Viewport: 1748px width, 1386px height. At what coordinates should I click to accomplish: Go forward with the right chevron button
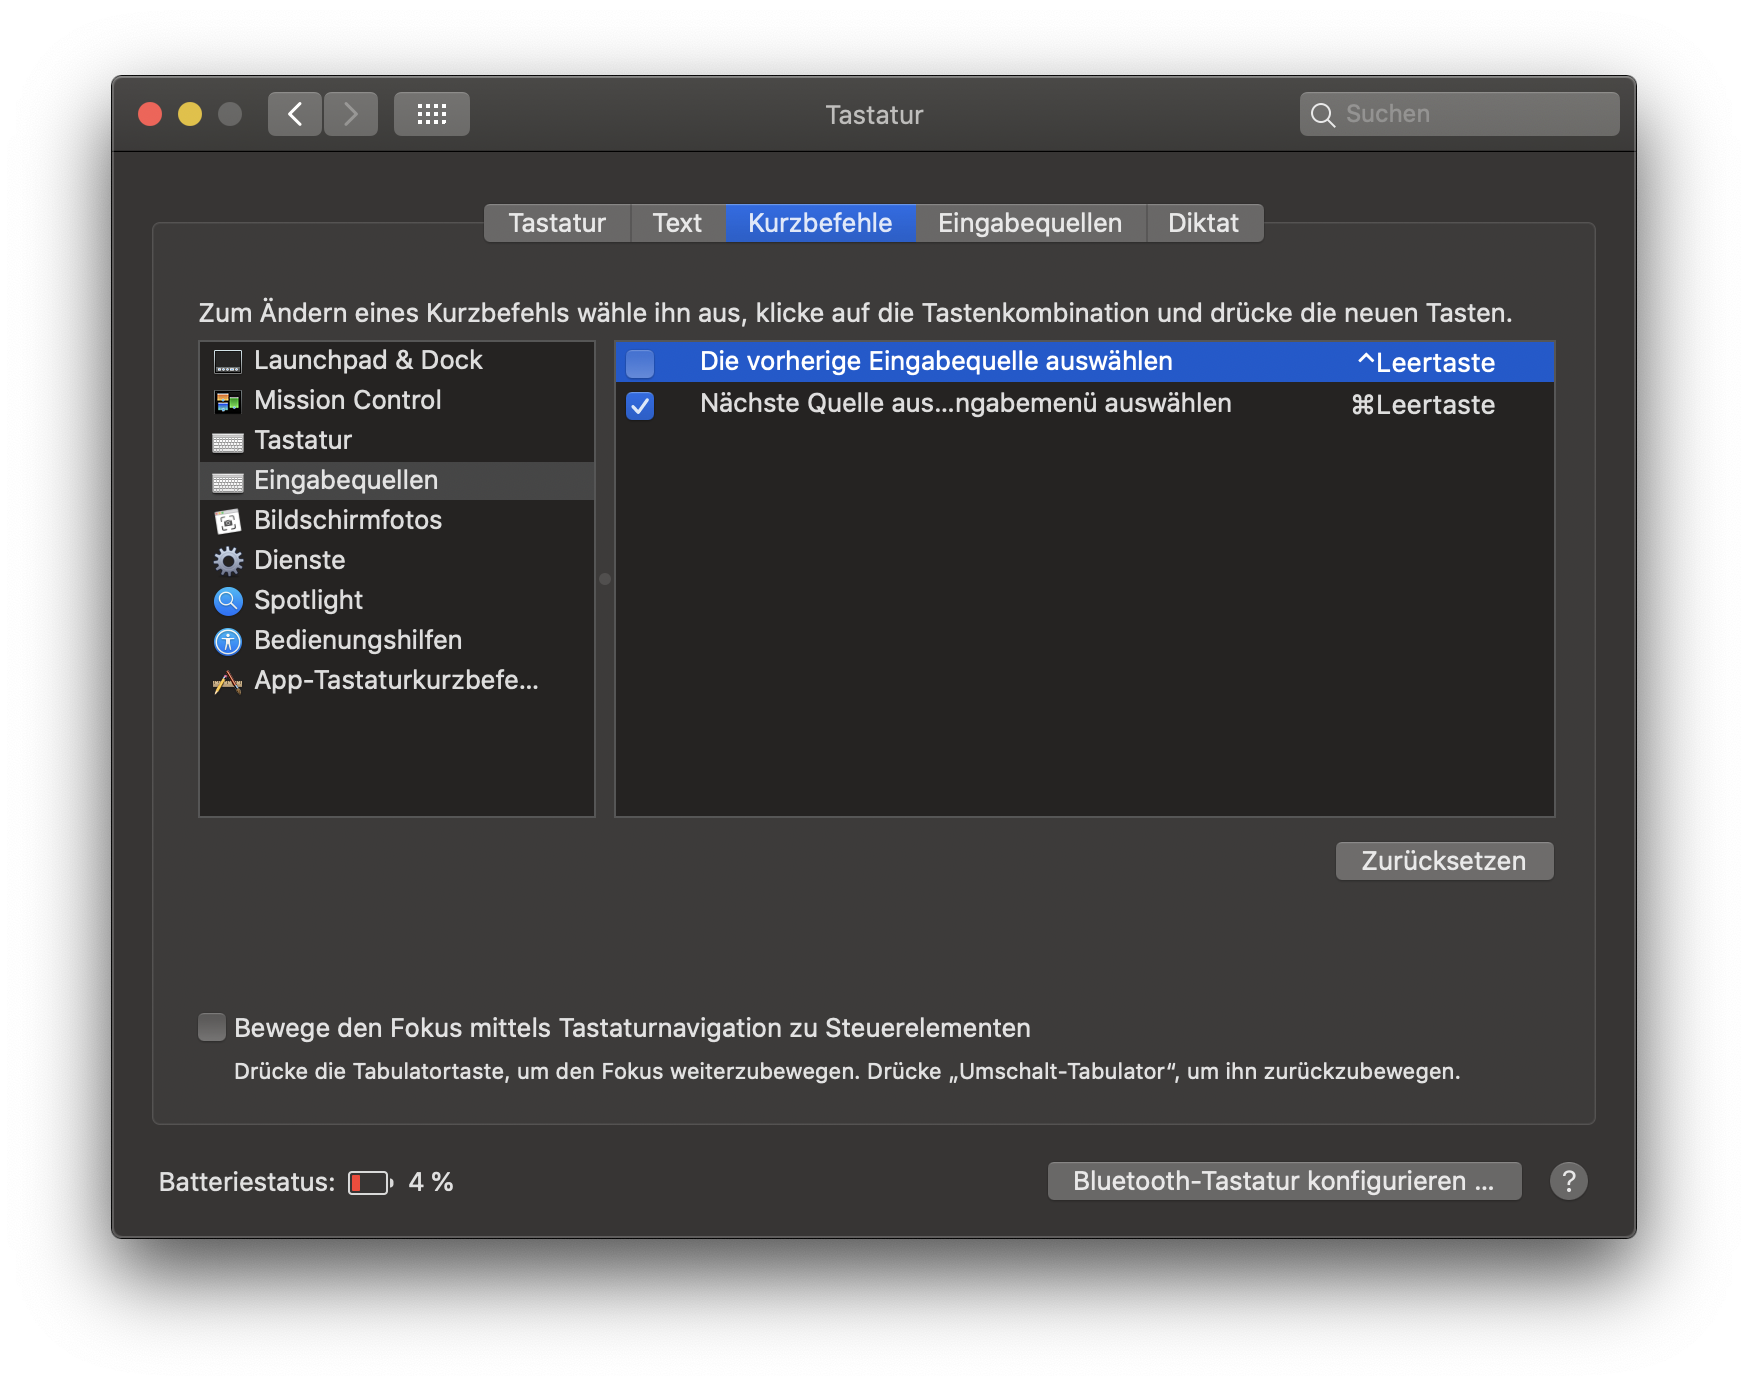pos(351,114)
